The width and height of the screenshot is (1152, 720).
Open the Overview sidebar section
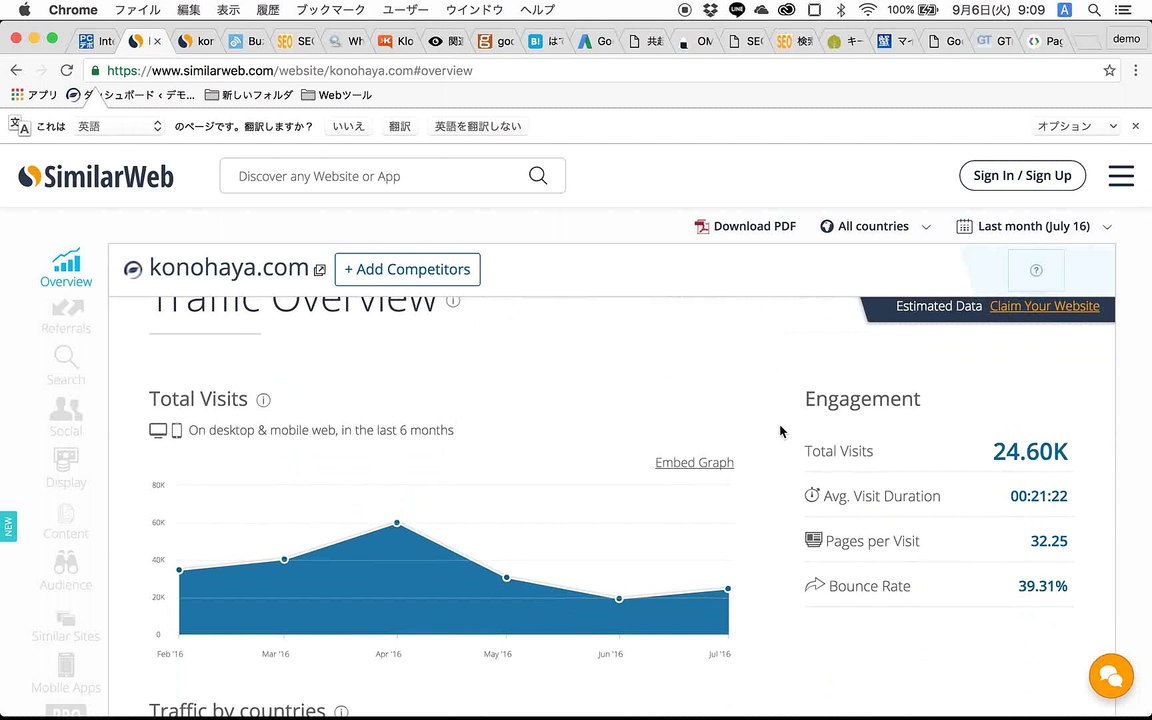pos(65,268)
